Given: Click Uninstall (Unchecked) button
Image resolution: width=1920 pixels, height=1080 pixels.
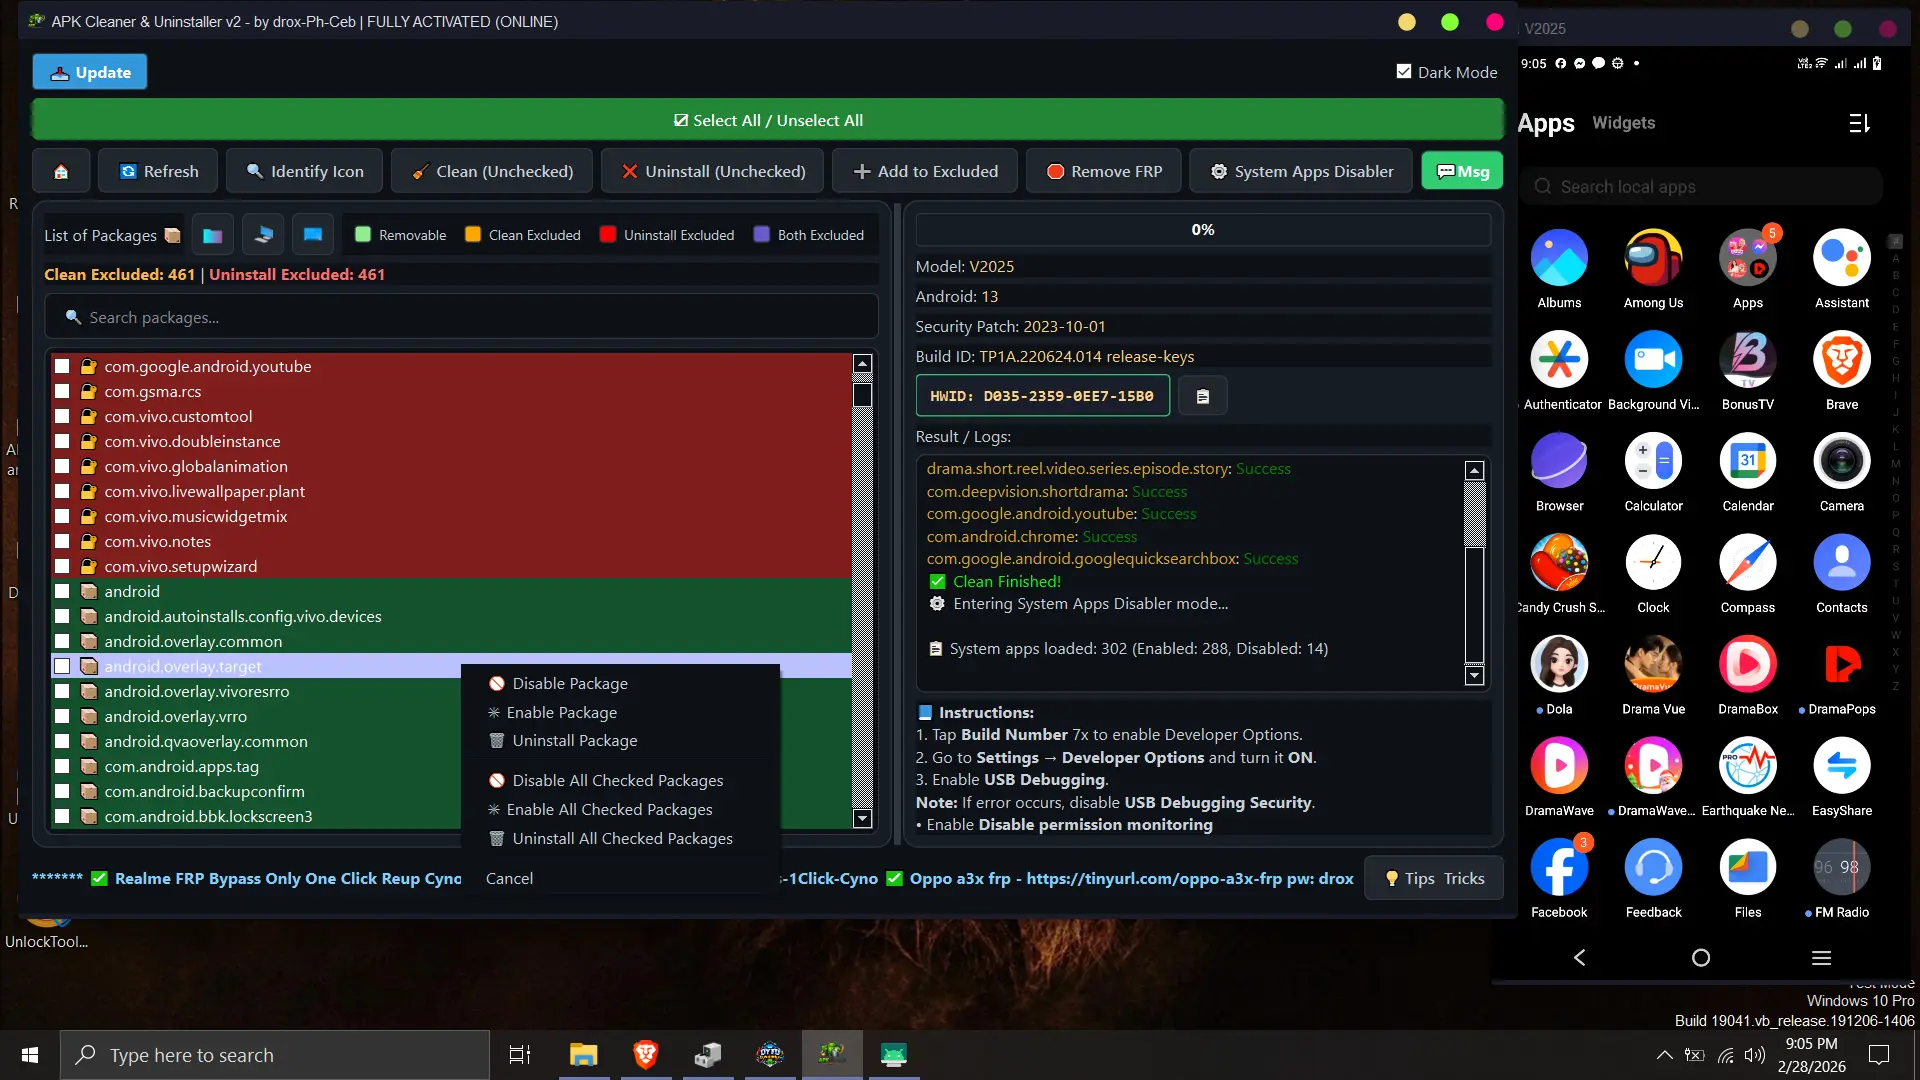Looking at the screenshot, I should click(x=712, y=171).
